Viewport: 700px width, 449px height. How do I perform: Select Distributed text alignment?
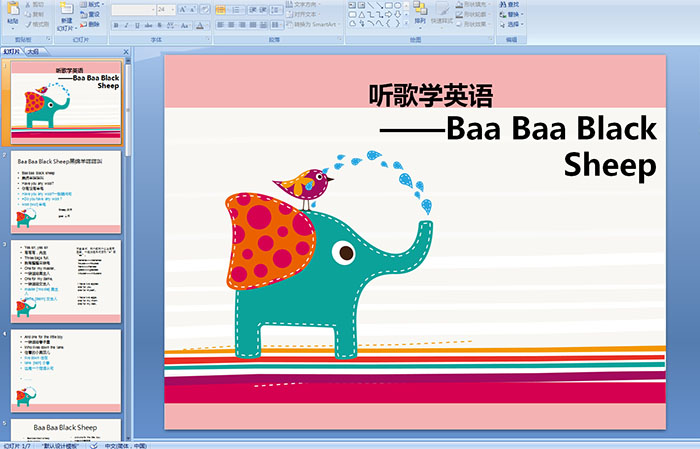pyautogui.click(x=263, y=25)
